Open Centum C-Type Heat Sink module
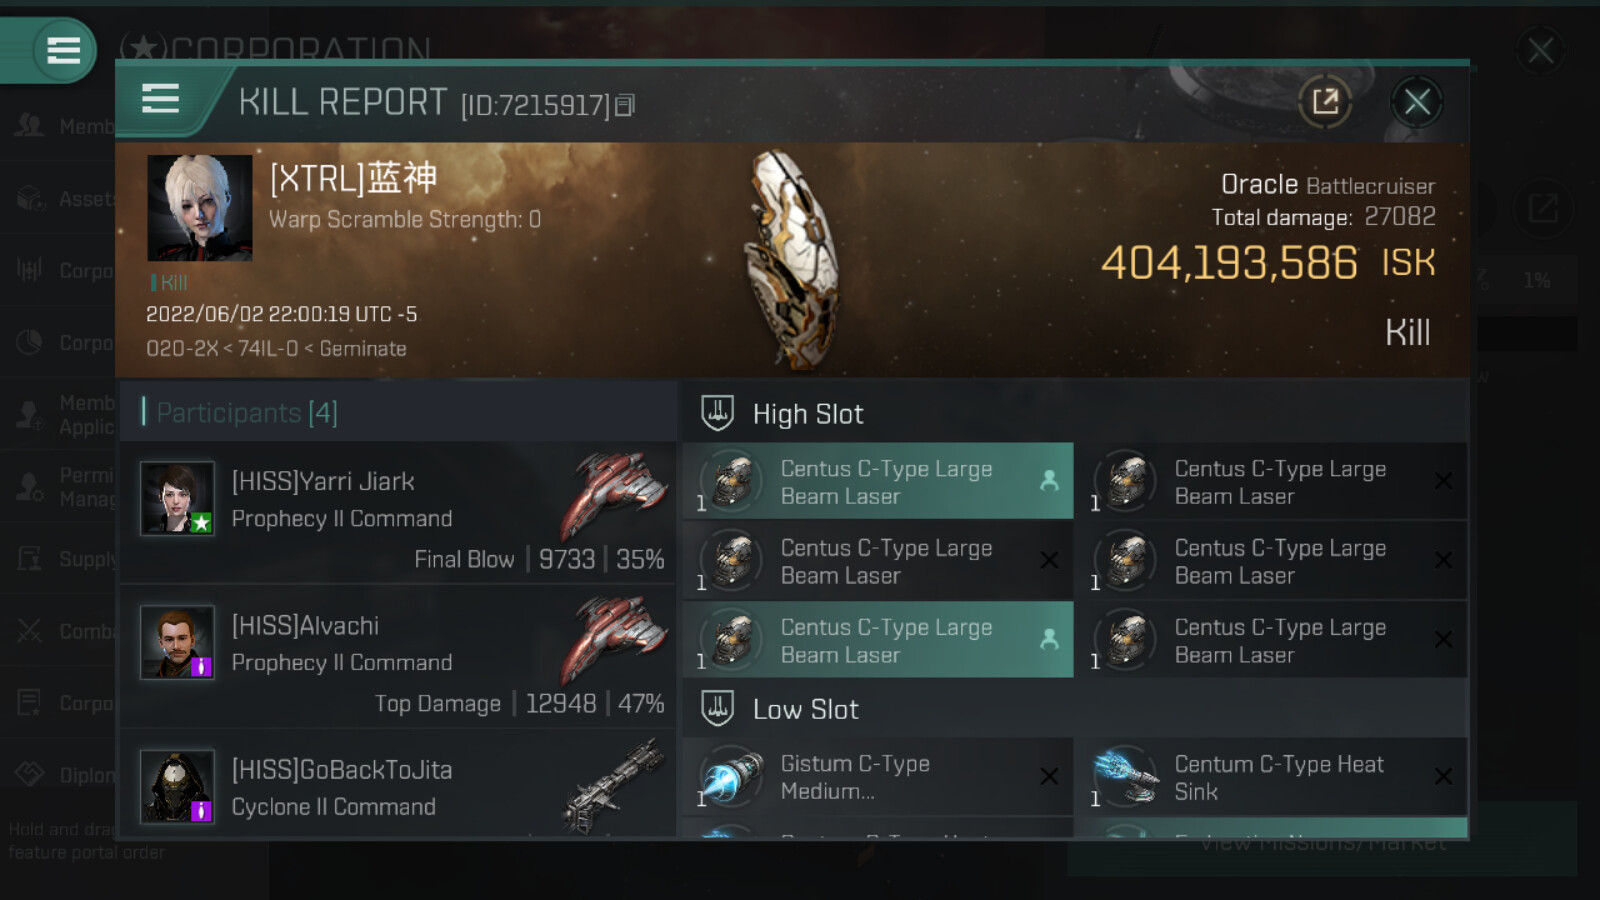 1277,777
